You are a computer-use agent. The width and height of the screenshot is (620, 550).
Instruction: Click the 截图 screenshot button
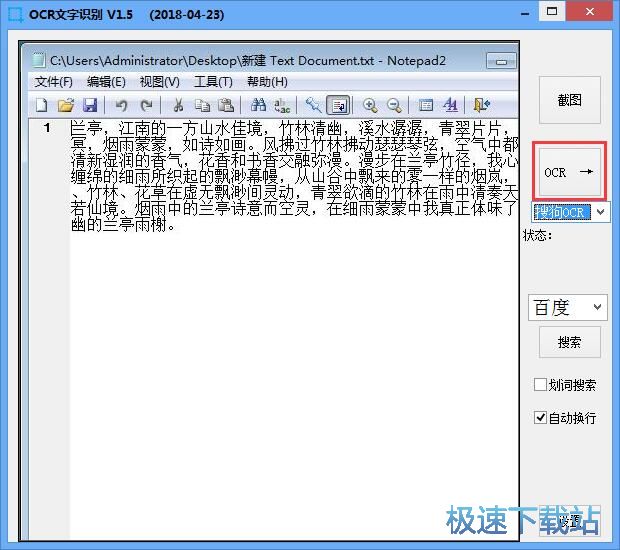point(570,100)
